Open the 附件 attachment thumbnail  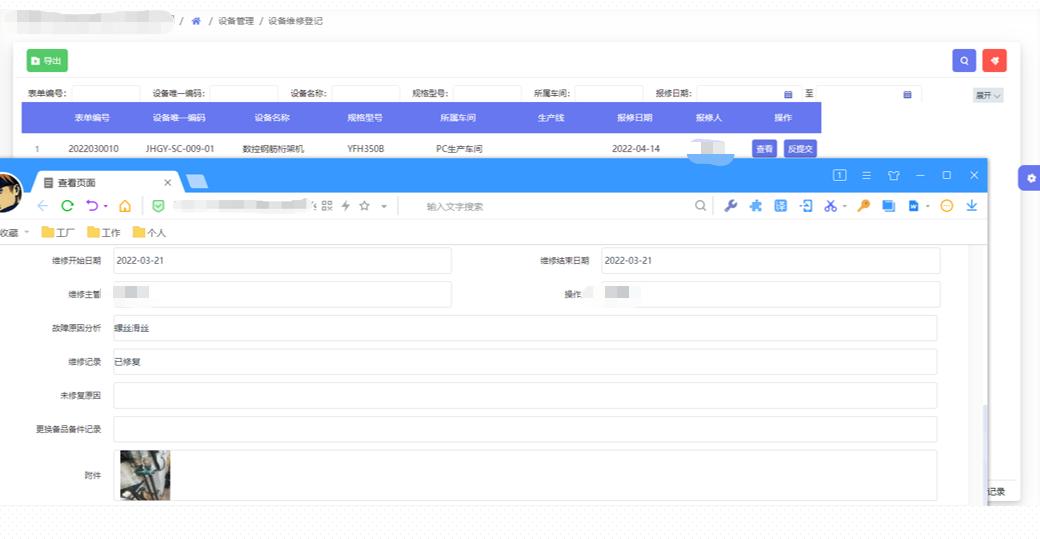coord(145,475)
